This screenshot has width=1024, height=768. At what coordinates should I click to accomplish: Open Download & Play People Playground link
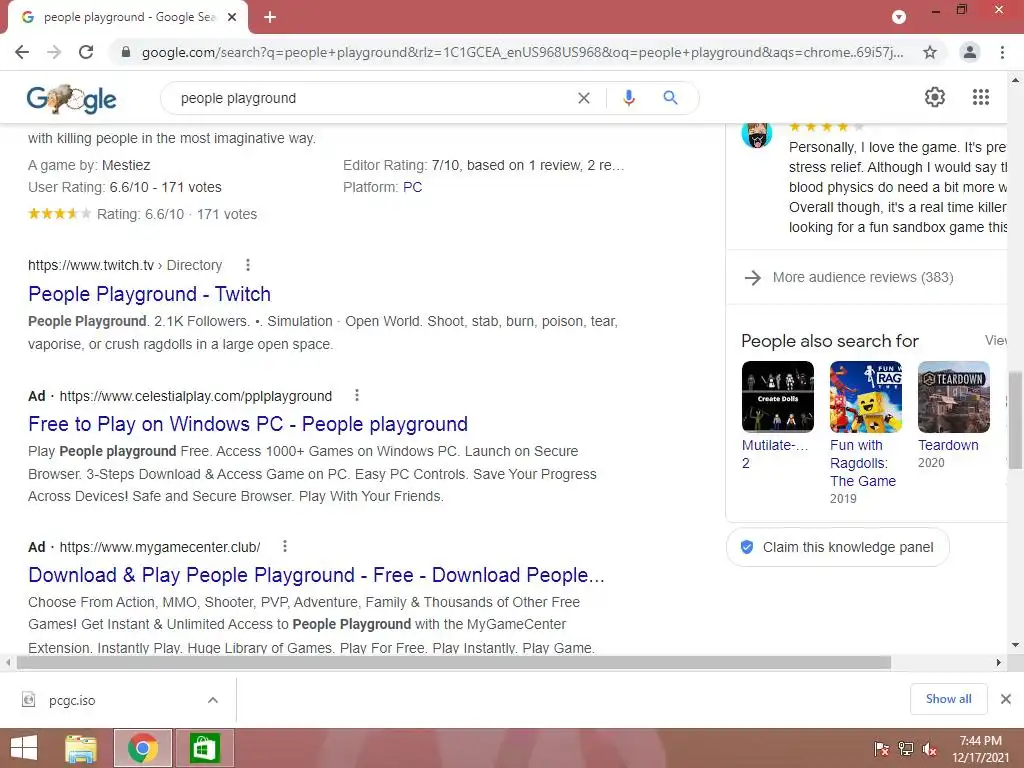tap(317, 575)
